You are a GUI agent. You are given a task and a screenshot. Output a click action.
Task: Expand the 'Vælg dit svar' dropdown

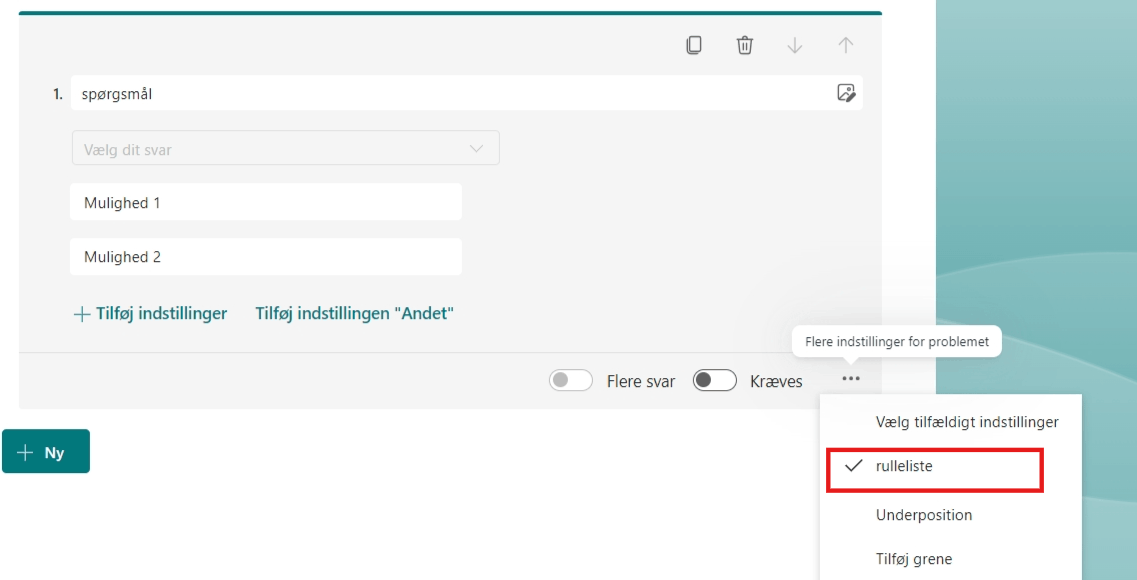286,148
